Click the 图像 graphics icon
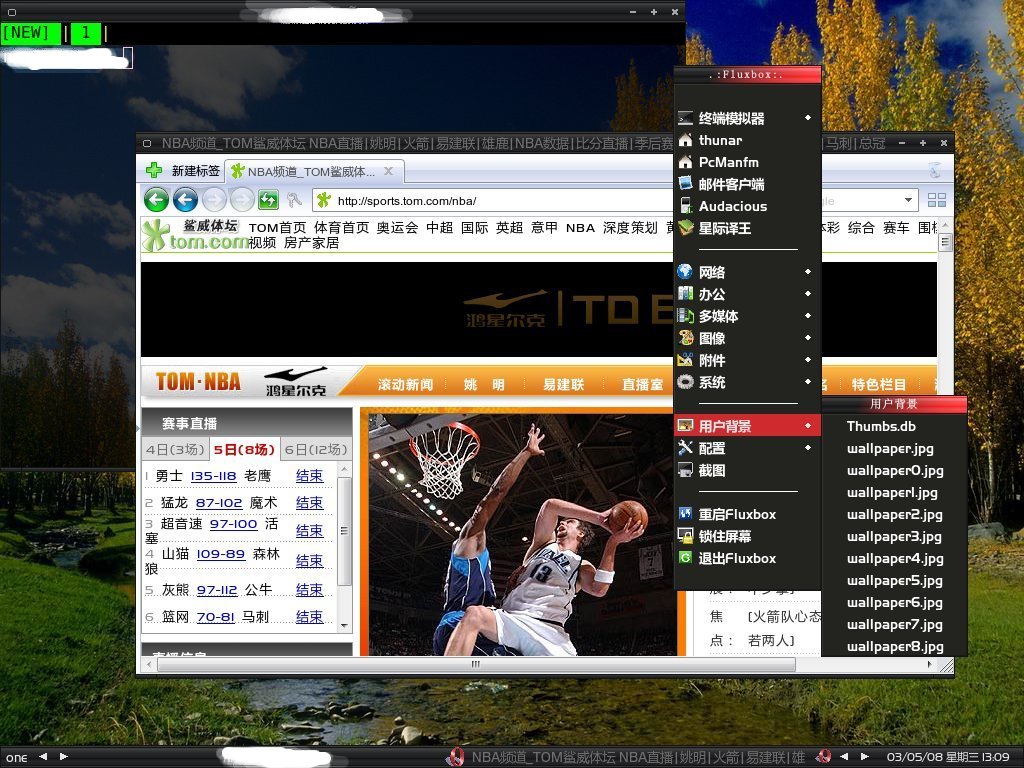This screenshot has height=768, width=1024. 685,338
